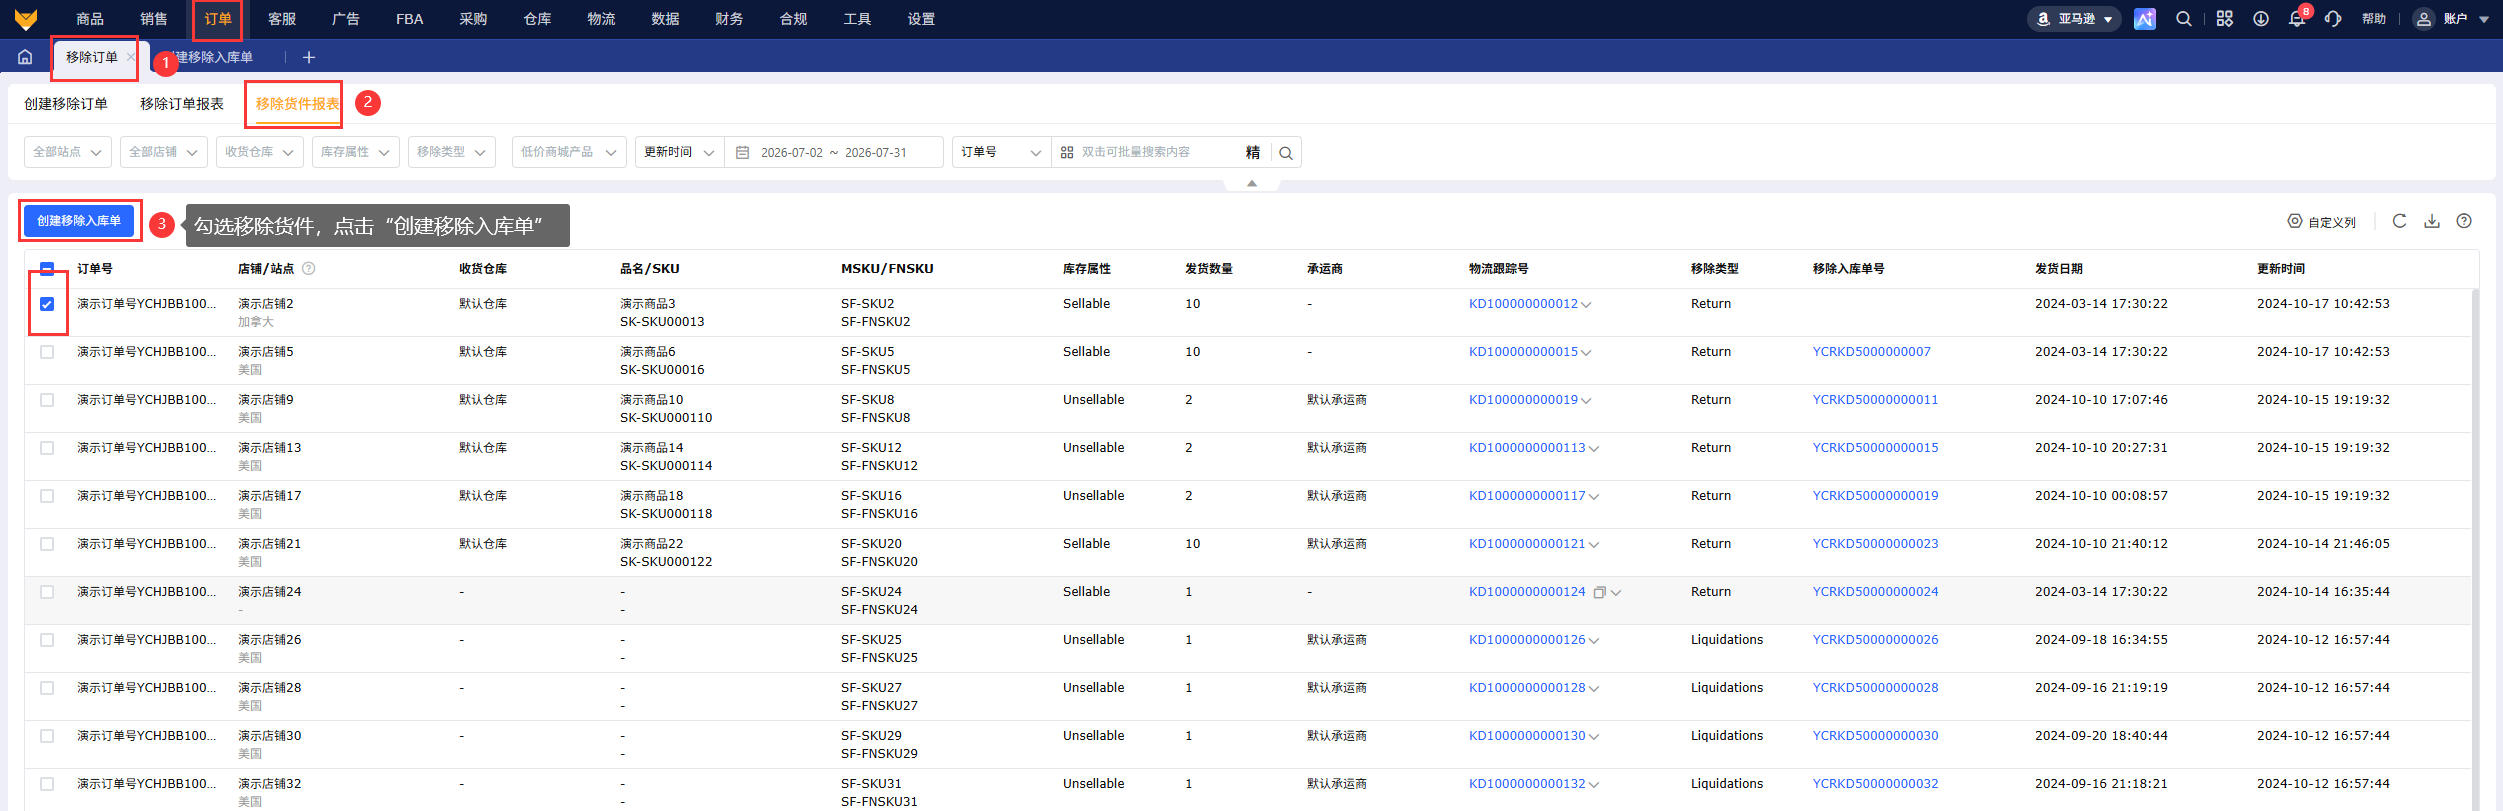This screenshot has height=811, width=2503.
Task: Open 自定义列 column settings
Action: (x=2322, y=222)
